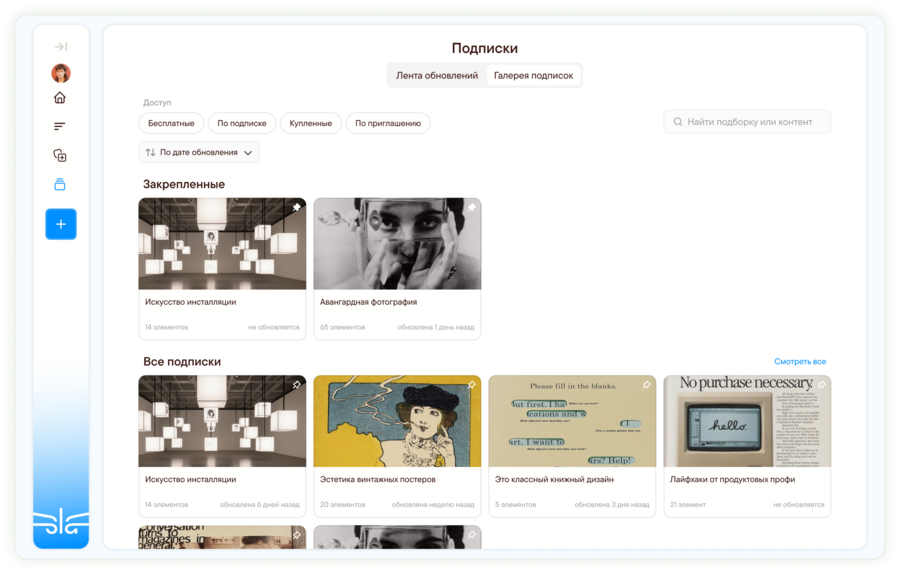Open Авангардная фотография thumbnail in Закрепленные
The image size is (900, 574).
tap(397, 243)
